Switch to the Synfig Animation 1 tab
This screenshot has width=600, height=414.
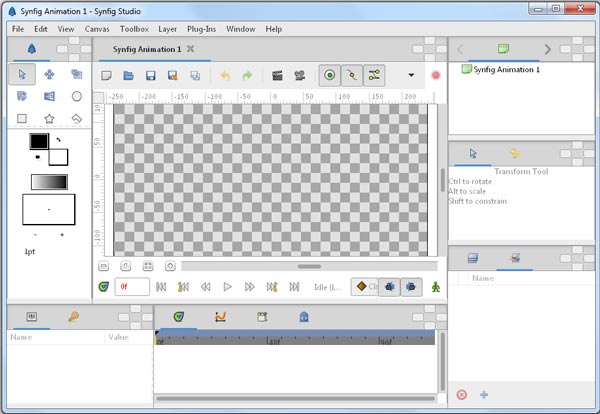[147, 49]
